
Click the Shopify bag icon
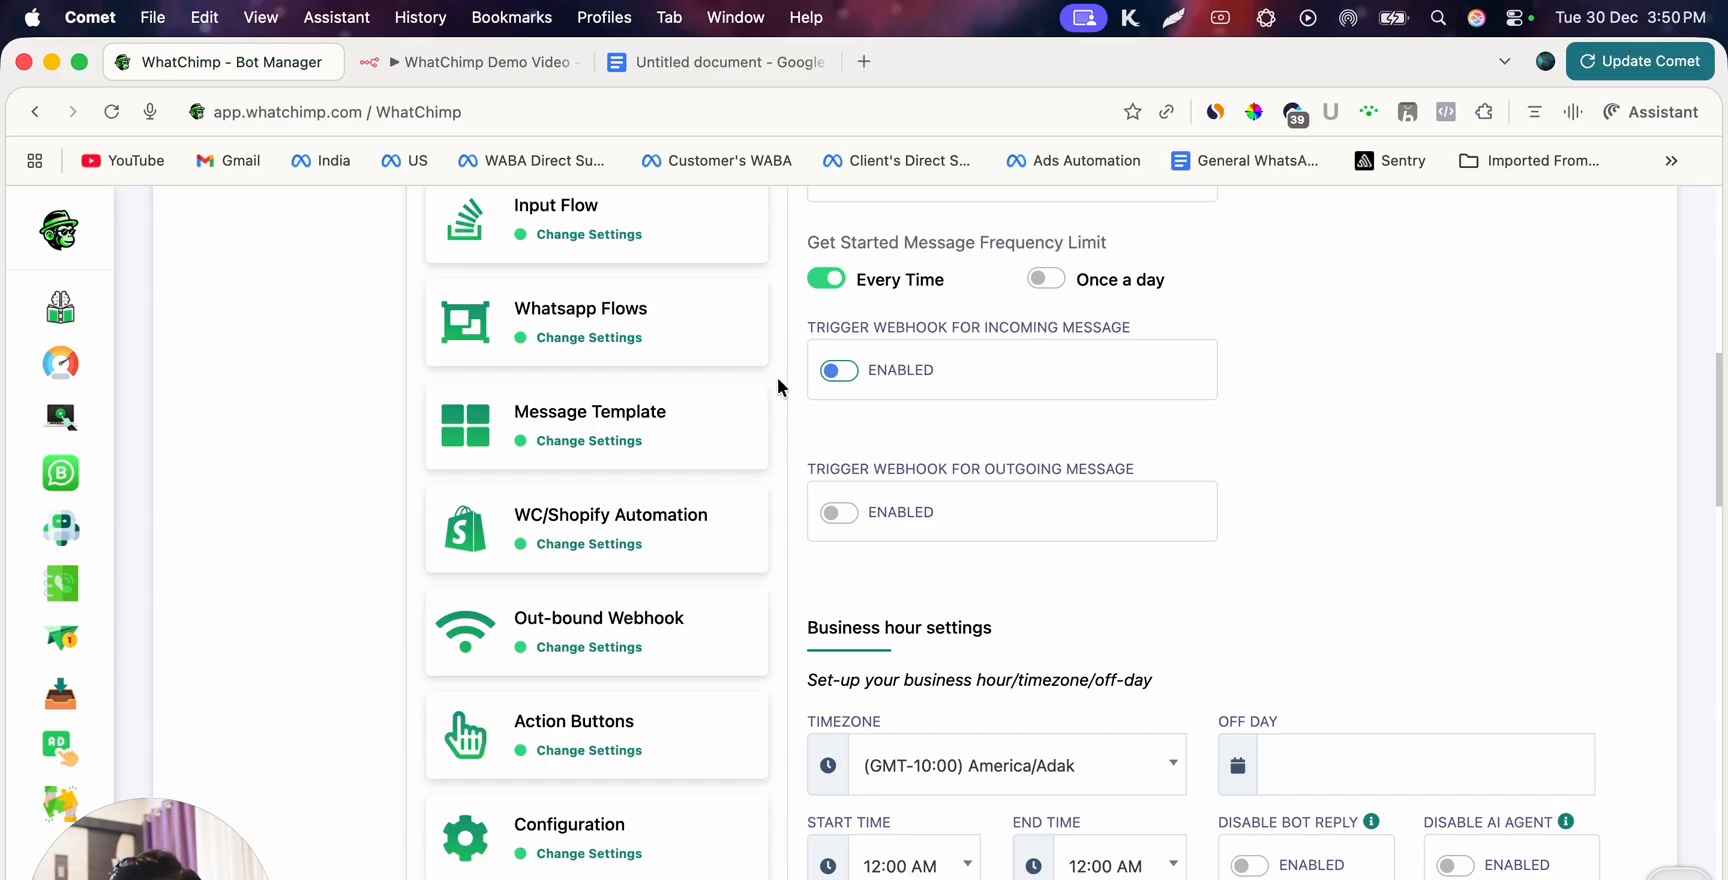tap(466, 528)
